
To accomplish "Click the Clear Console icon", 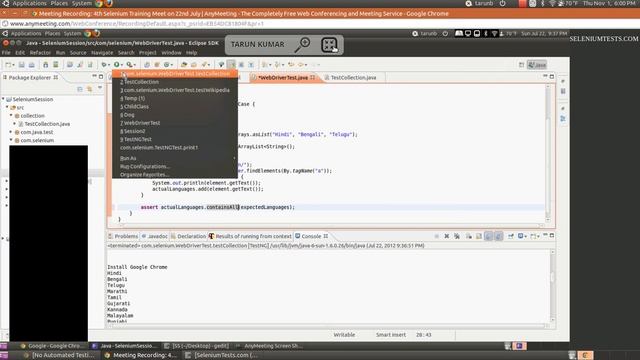I will [x=469, y=236].
